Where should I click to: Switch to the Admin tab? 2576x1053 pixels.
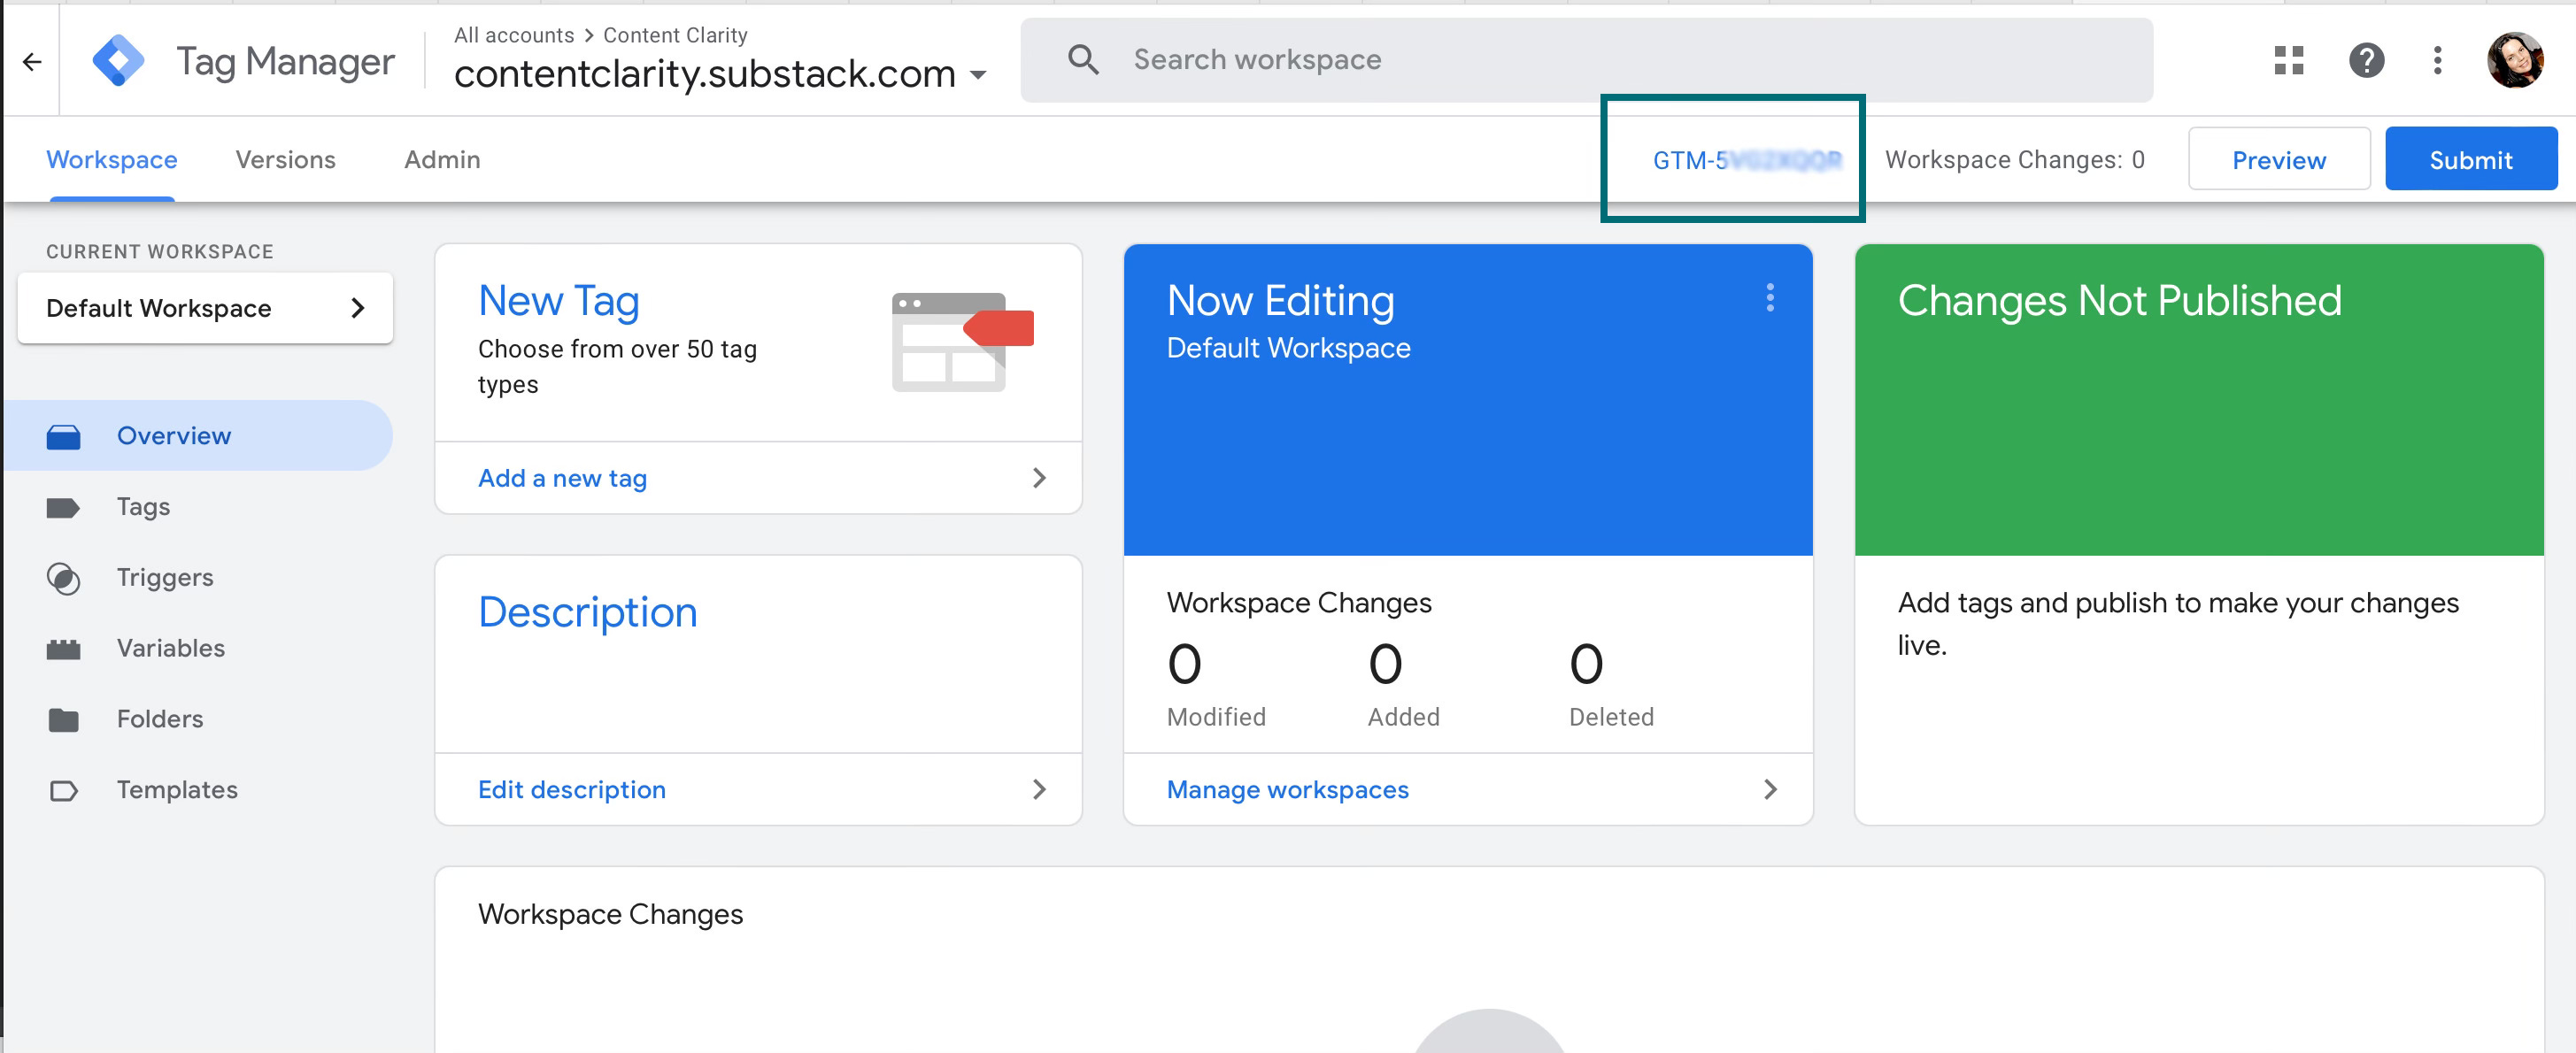[x=442, y=160]
